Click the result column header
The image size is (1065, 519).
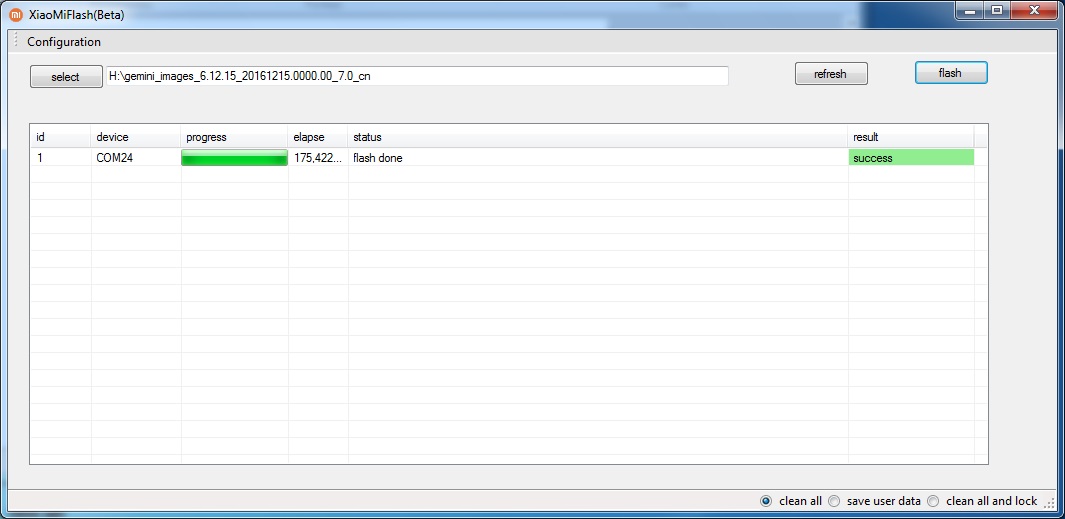[x=911, y=137]
